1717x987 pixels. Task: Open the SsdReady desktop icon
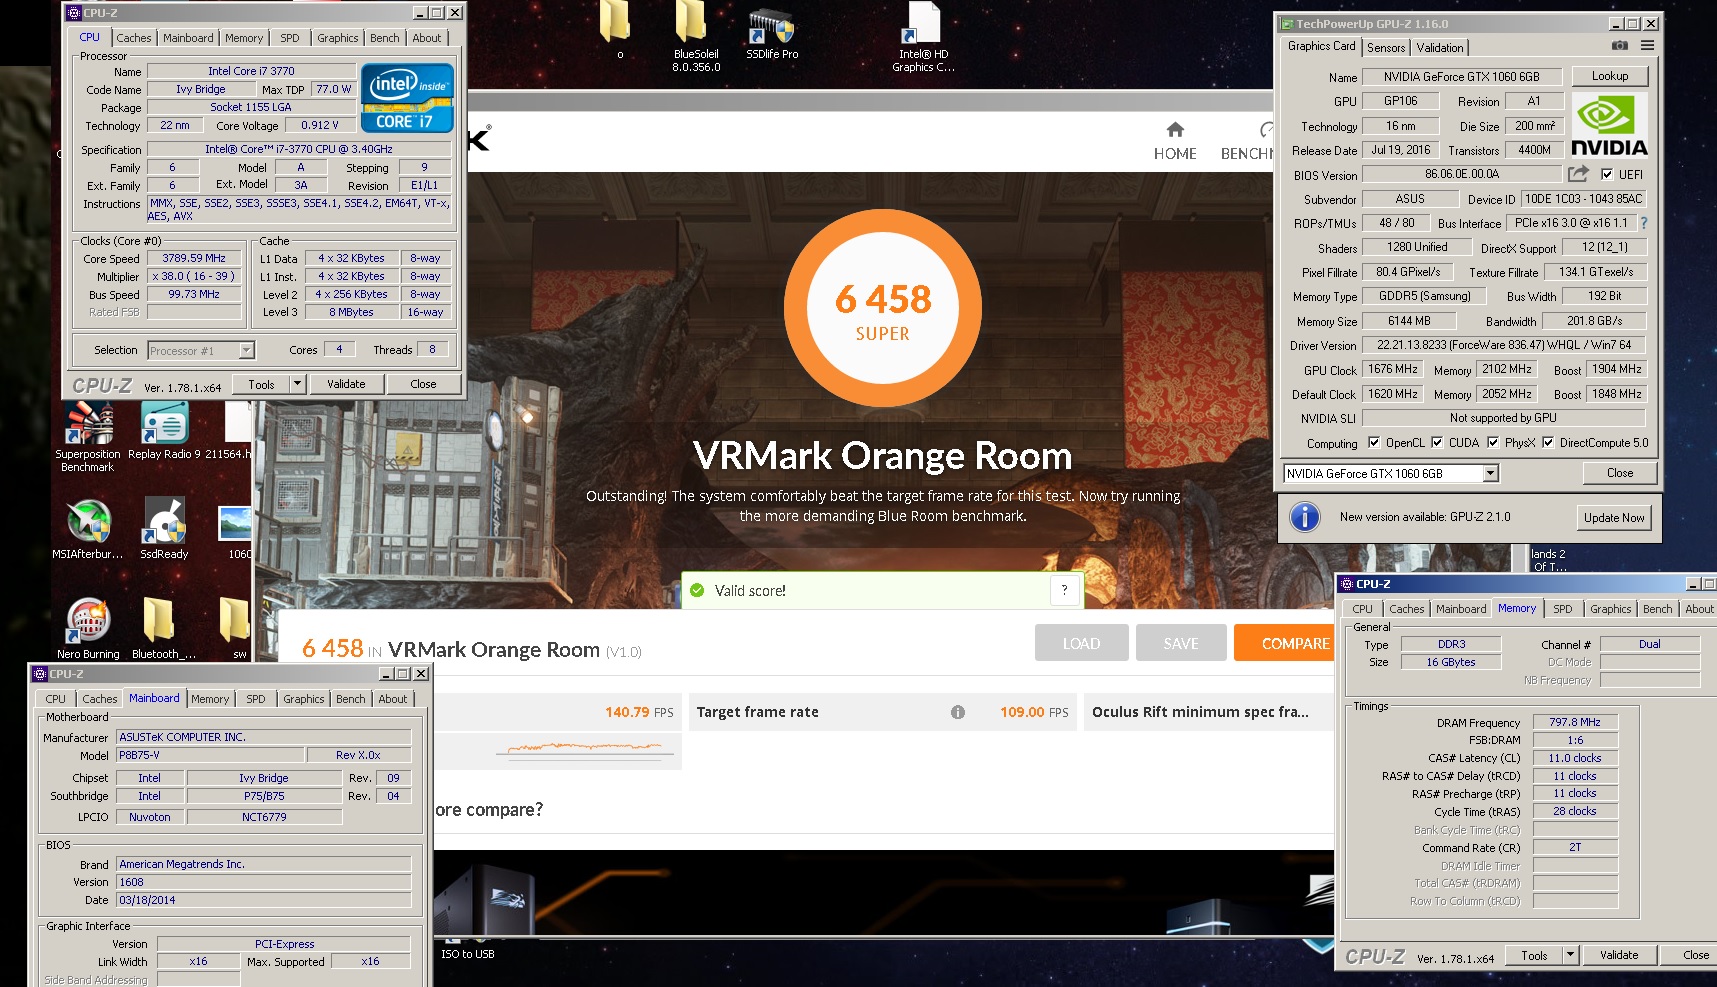tap(164, 521)
